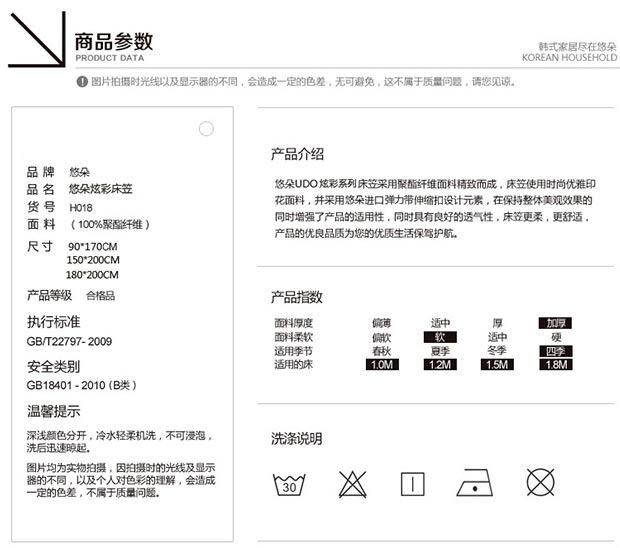
Task: Click the 偏薄 thickness option
Action: tap(382, 323)
